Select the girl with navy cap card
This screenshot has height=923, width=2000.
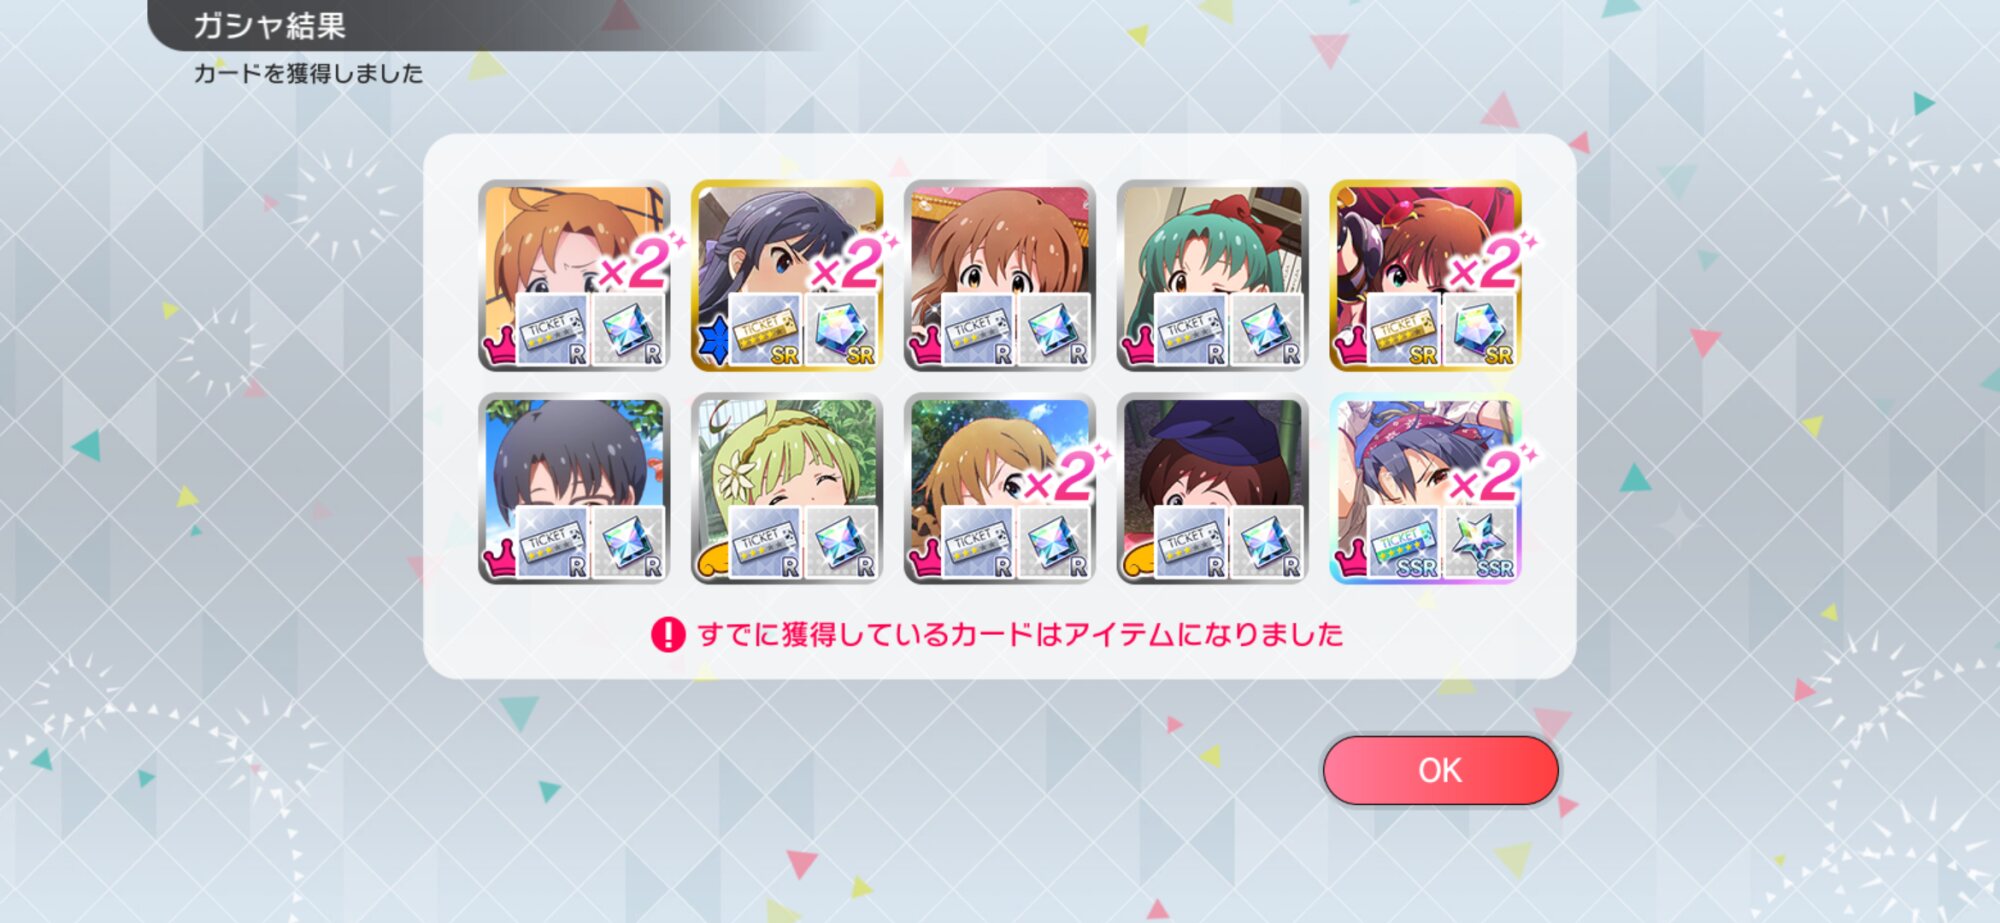(1212, 488)
